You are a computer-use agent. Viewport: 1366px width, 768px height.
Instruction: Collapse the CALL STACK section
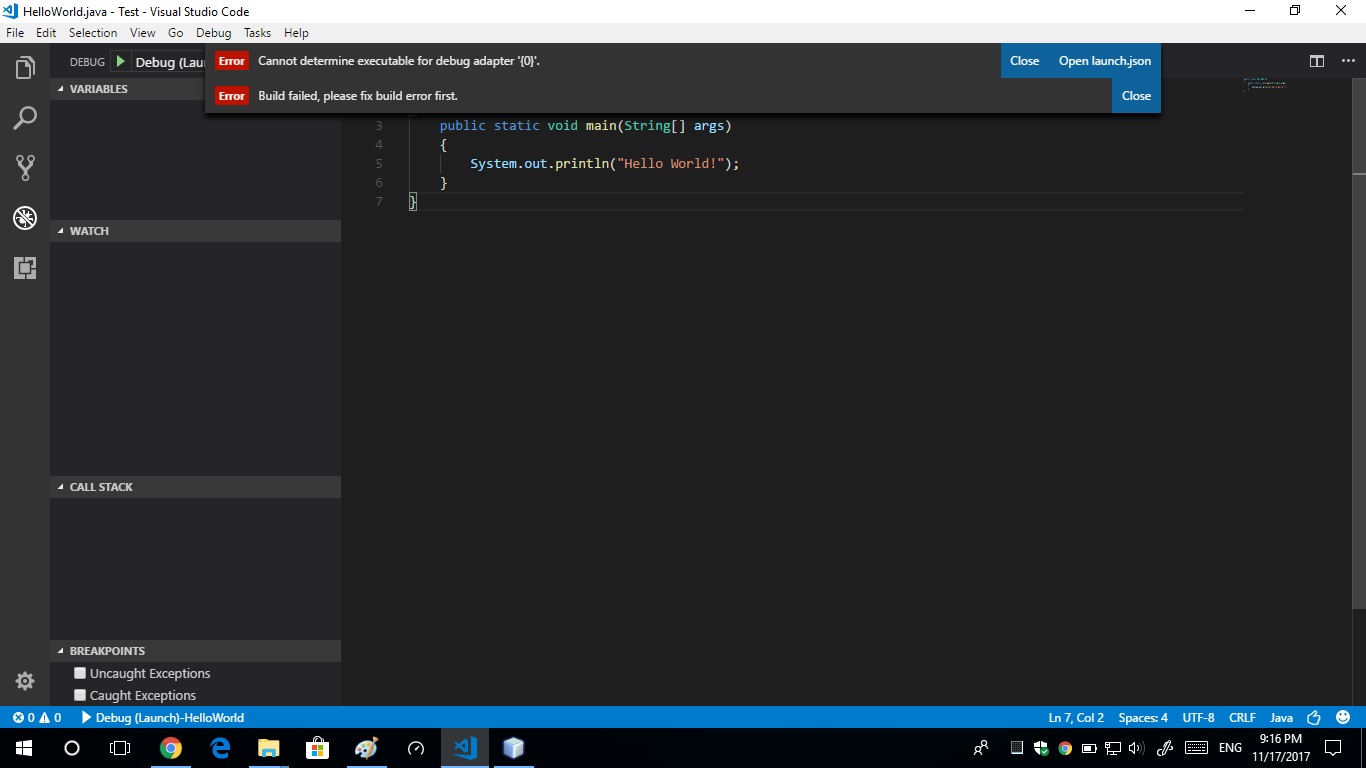coord(195,487)
